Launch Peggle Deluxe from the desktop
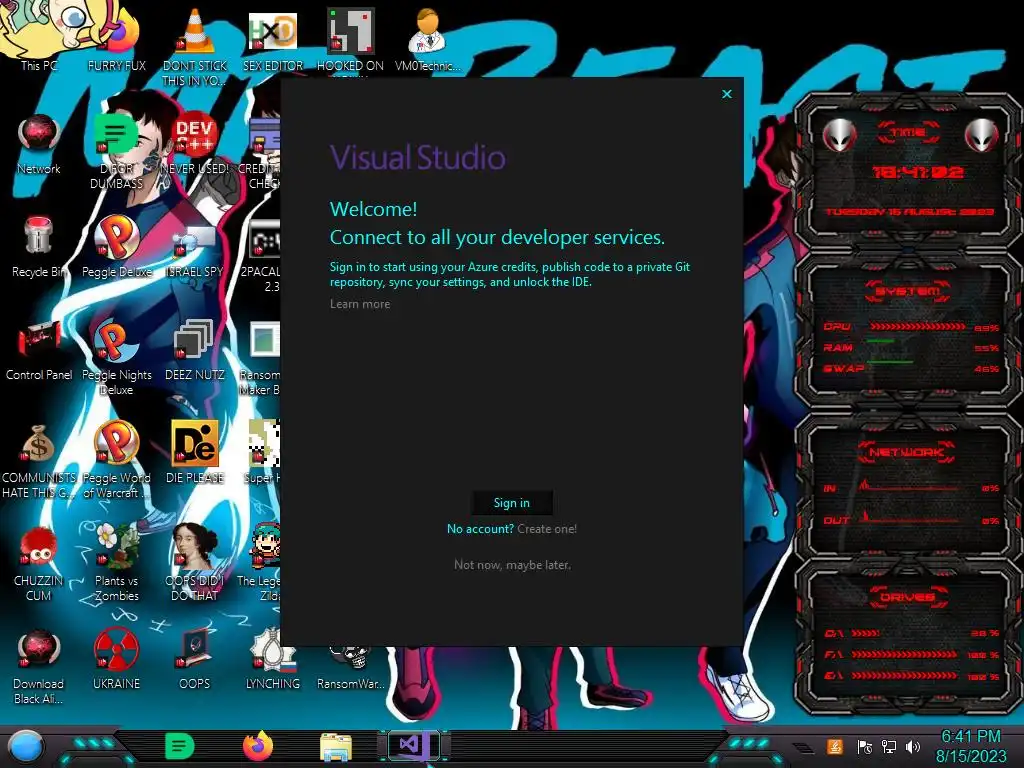1024x768 pixels. (116, 247)
